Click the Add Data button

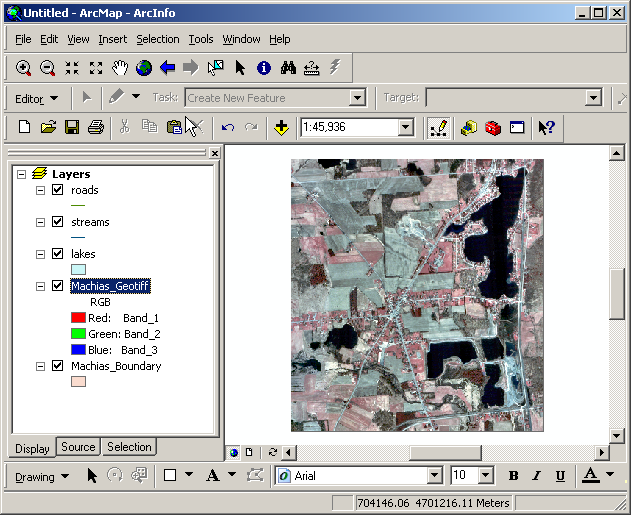point(281,127)
